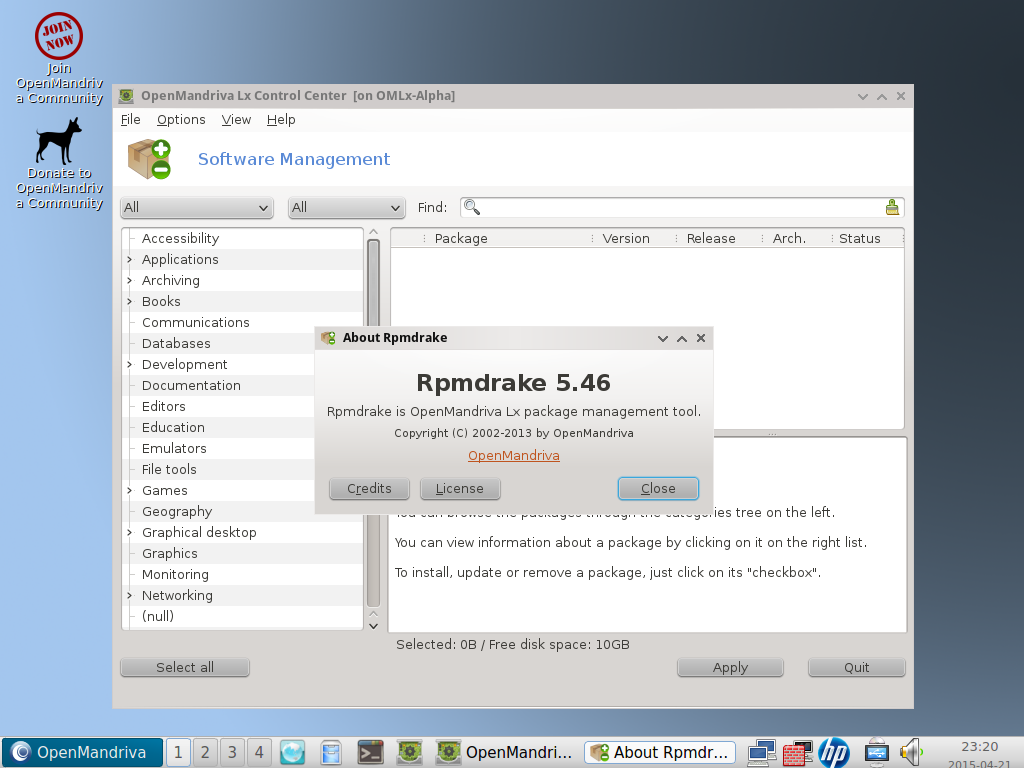Image resolution: width=1024 pixels, height=768 pixels.
Task: Launch the terminal from the taskbar
Action: coord(371,752)
